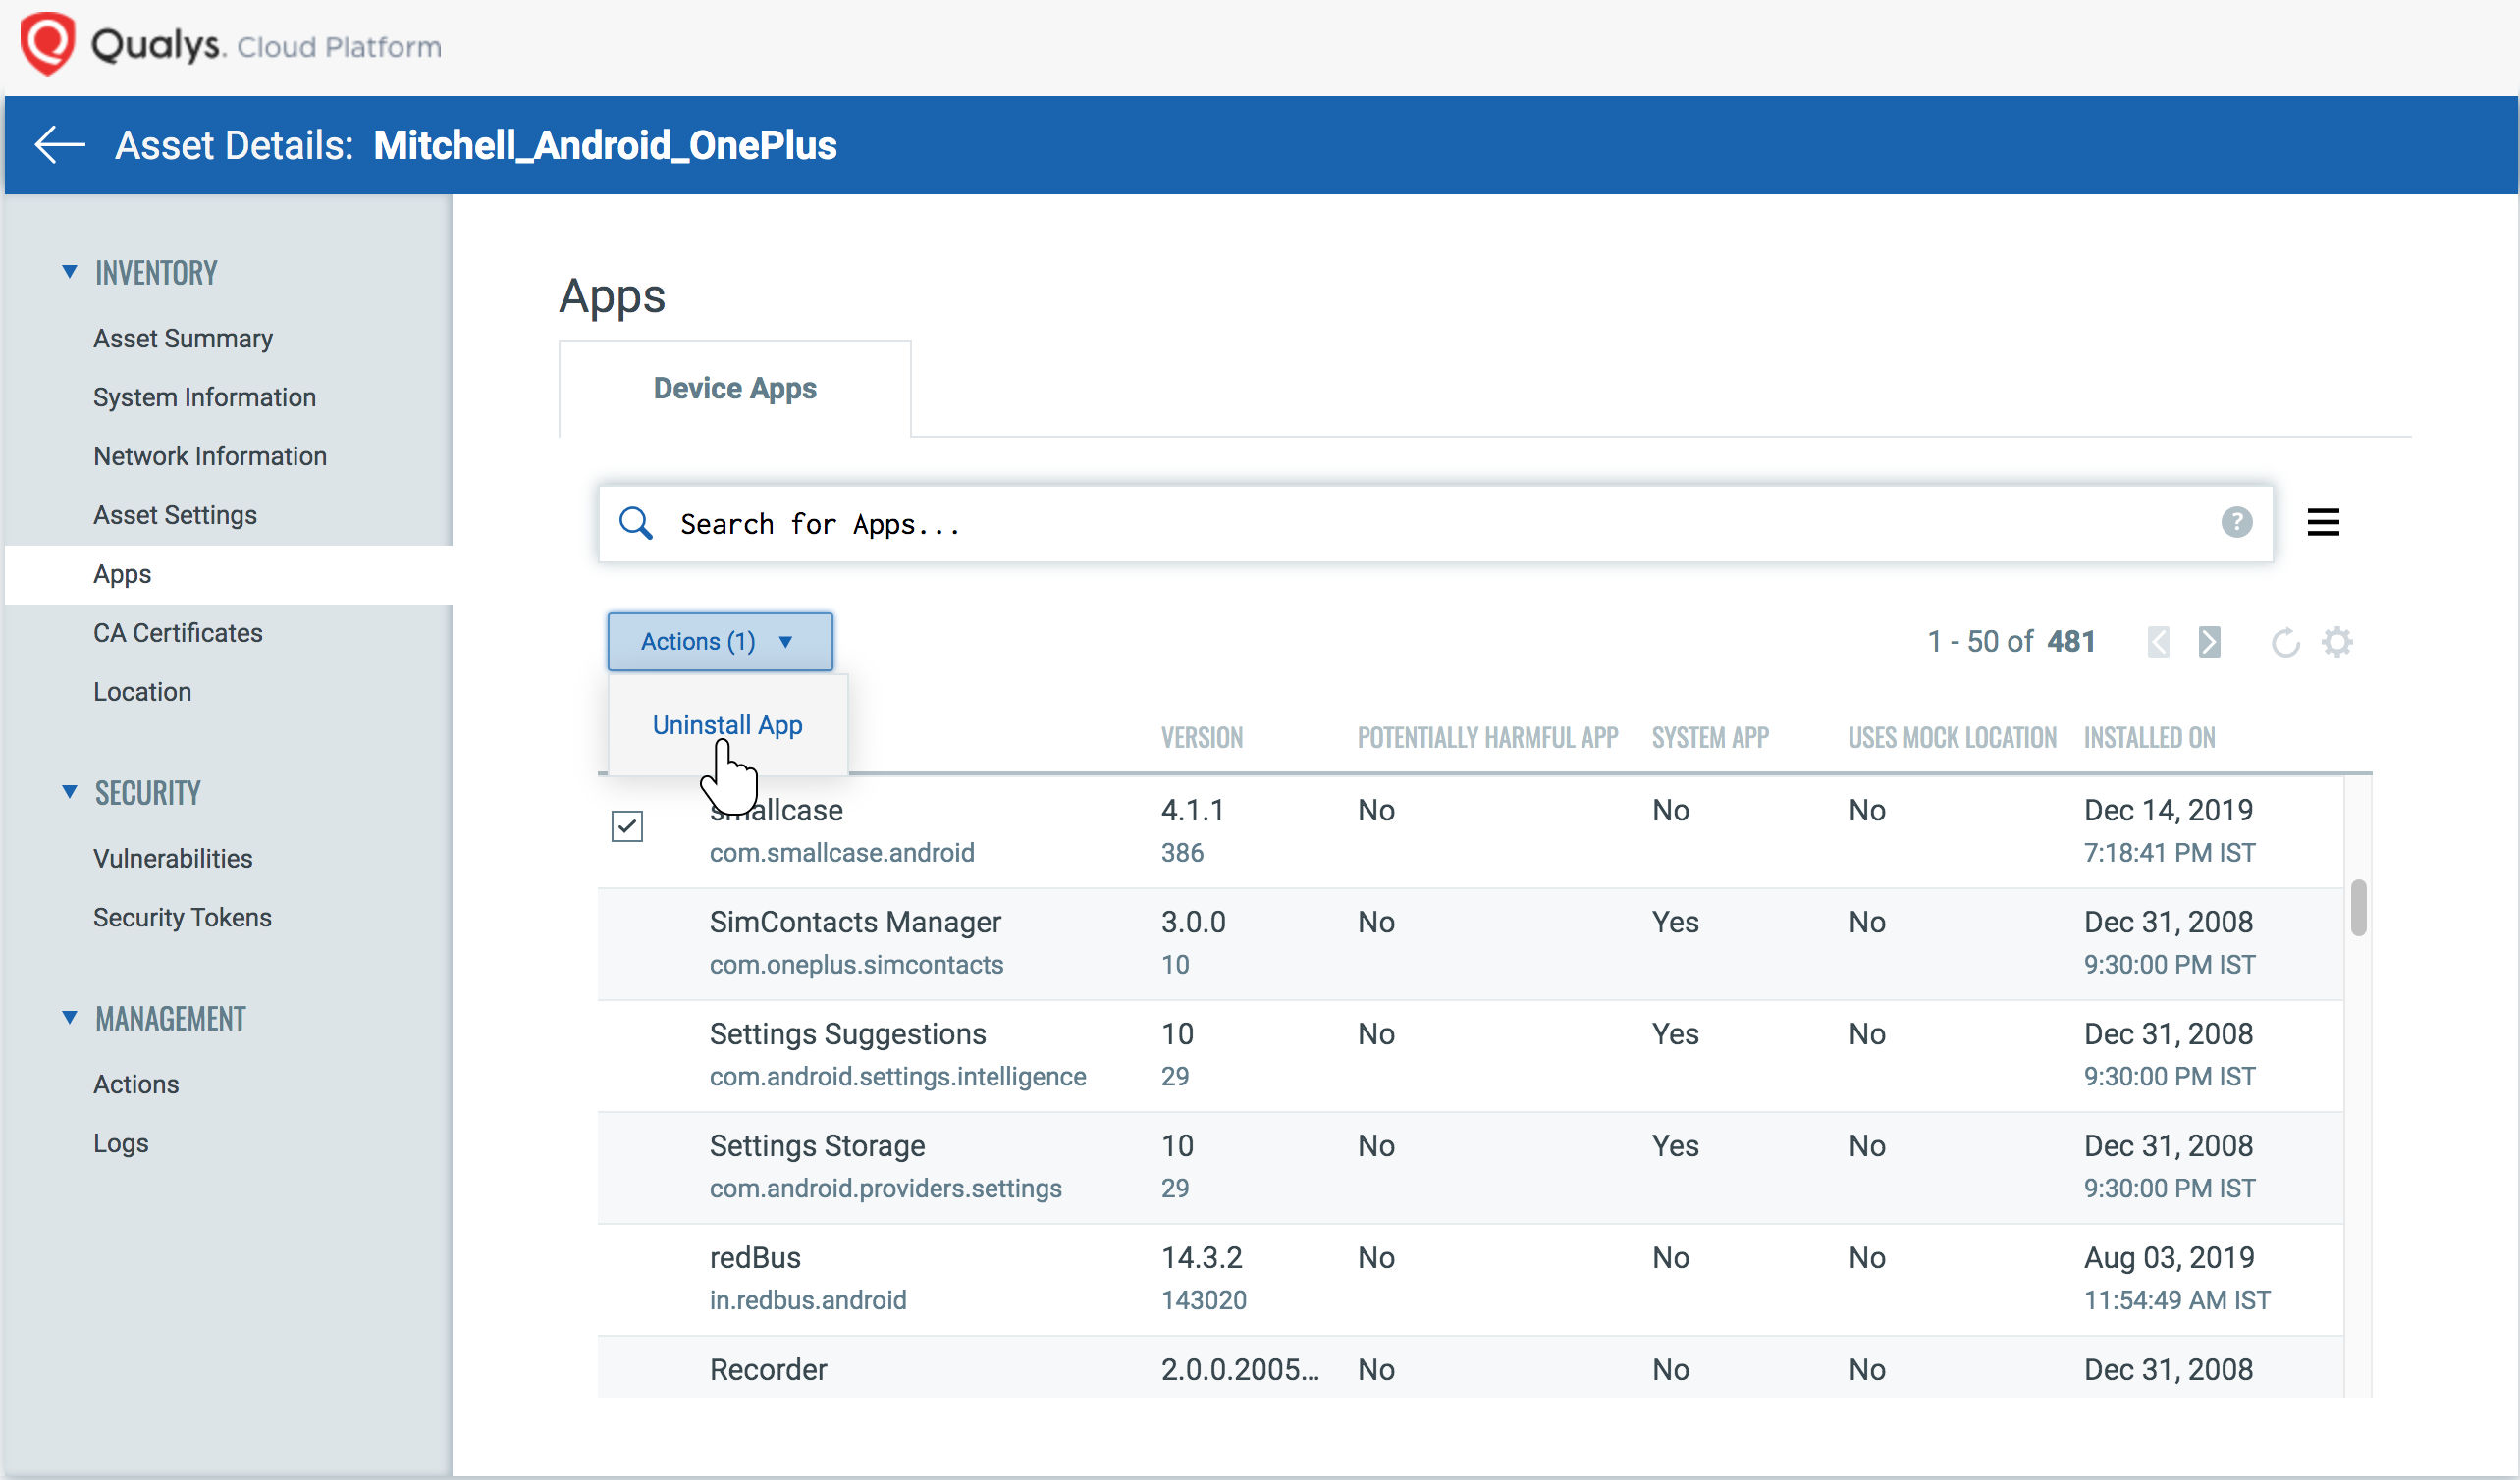Click the Search for Apps field
The image size is (2520, 1480).
tap(1200, 523)
